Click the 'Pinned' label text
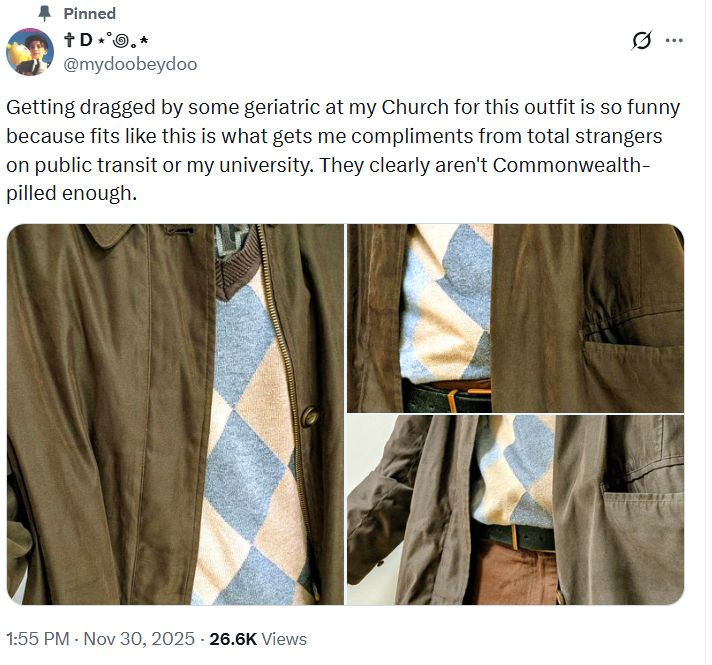This screenshot has height=665, width=712. point(89,14)
